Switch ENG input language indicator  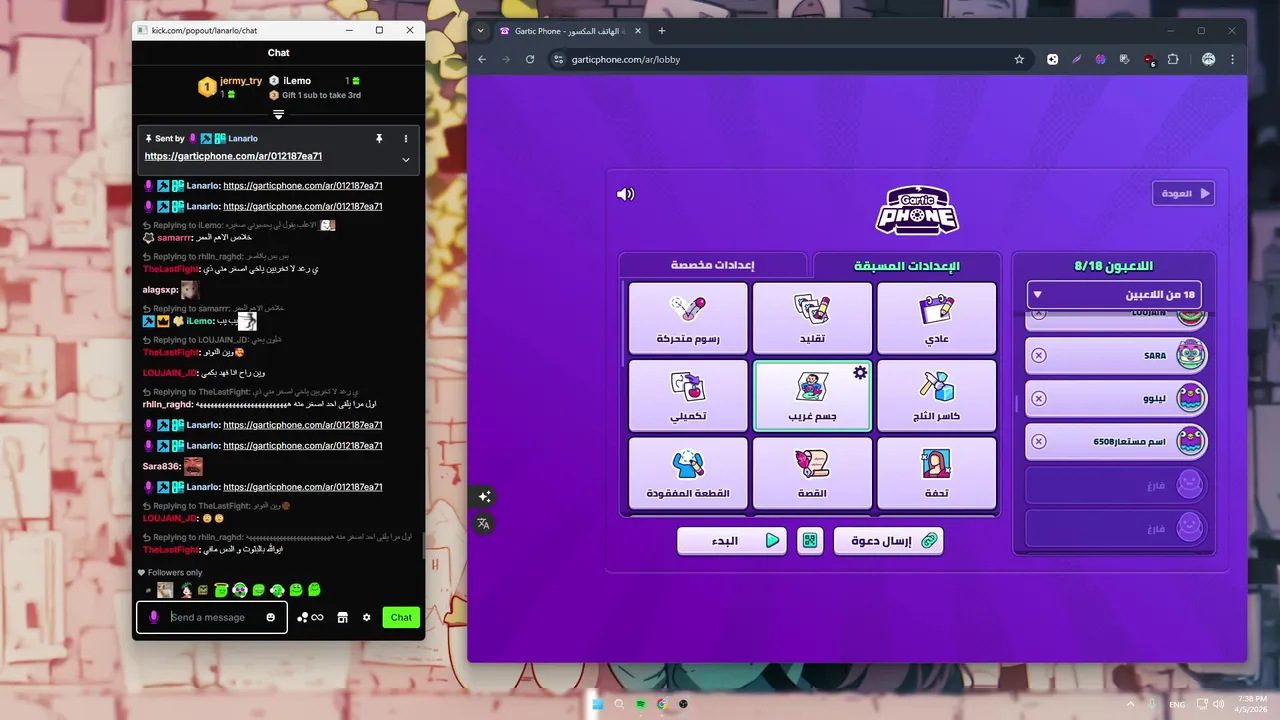pos(1176,704)
